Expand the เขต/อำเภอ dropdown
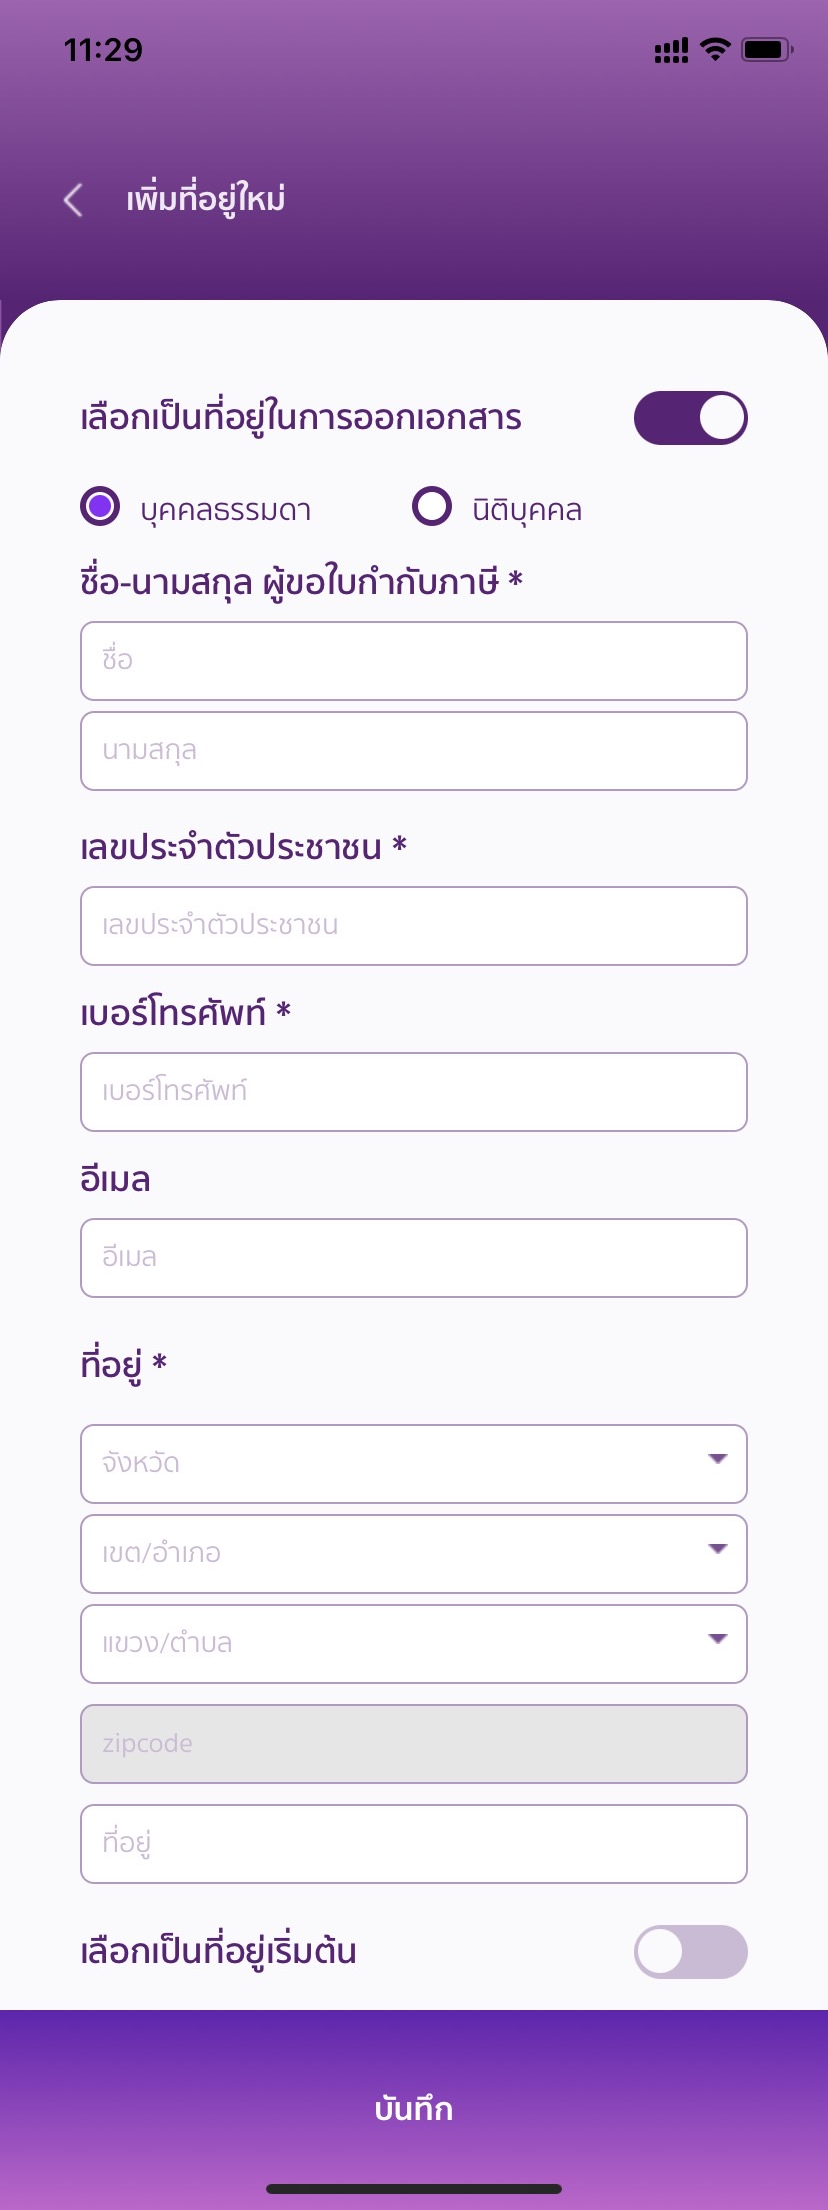This screenshot has height=2210, width=828. point(414,1553)
